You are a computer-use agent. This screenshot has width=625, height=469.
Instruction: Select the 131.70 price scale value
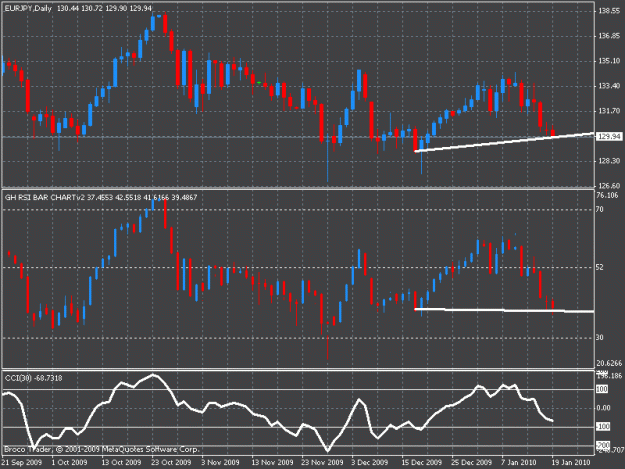tap(609, 111)
